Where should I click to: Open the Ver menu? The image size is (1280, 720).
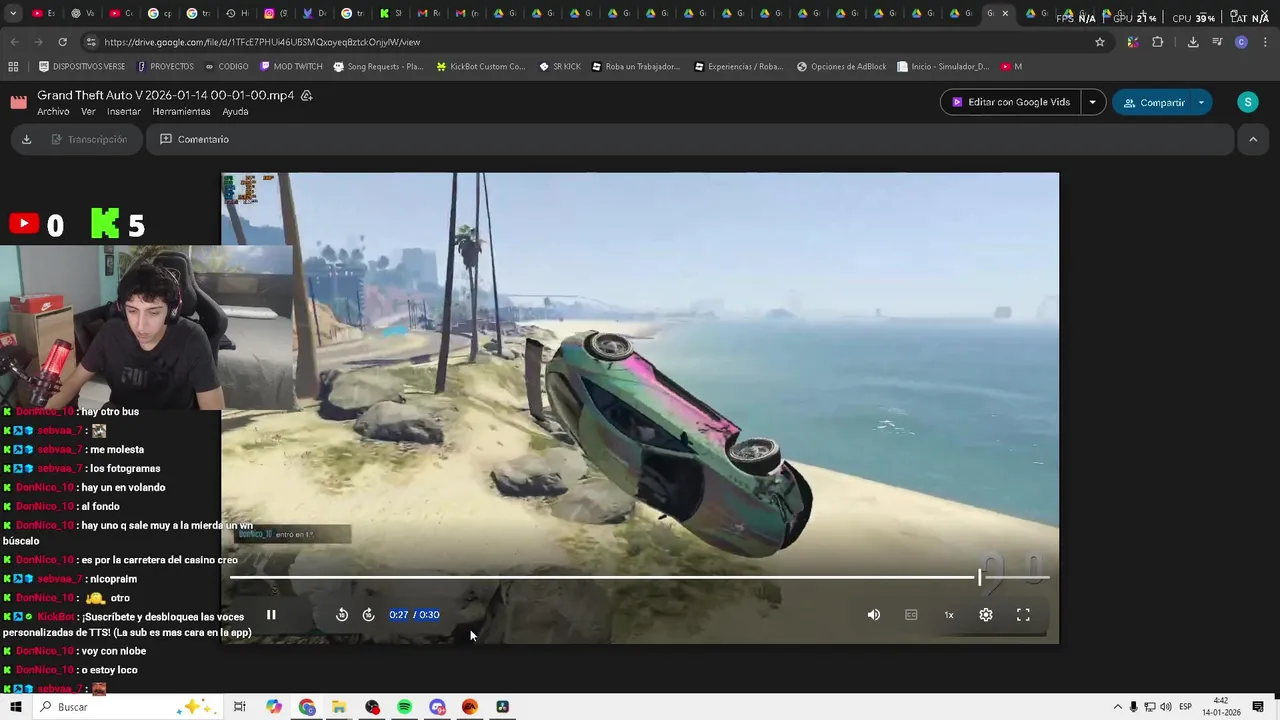pos(88,112)
